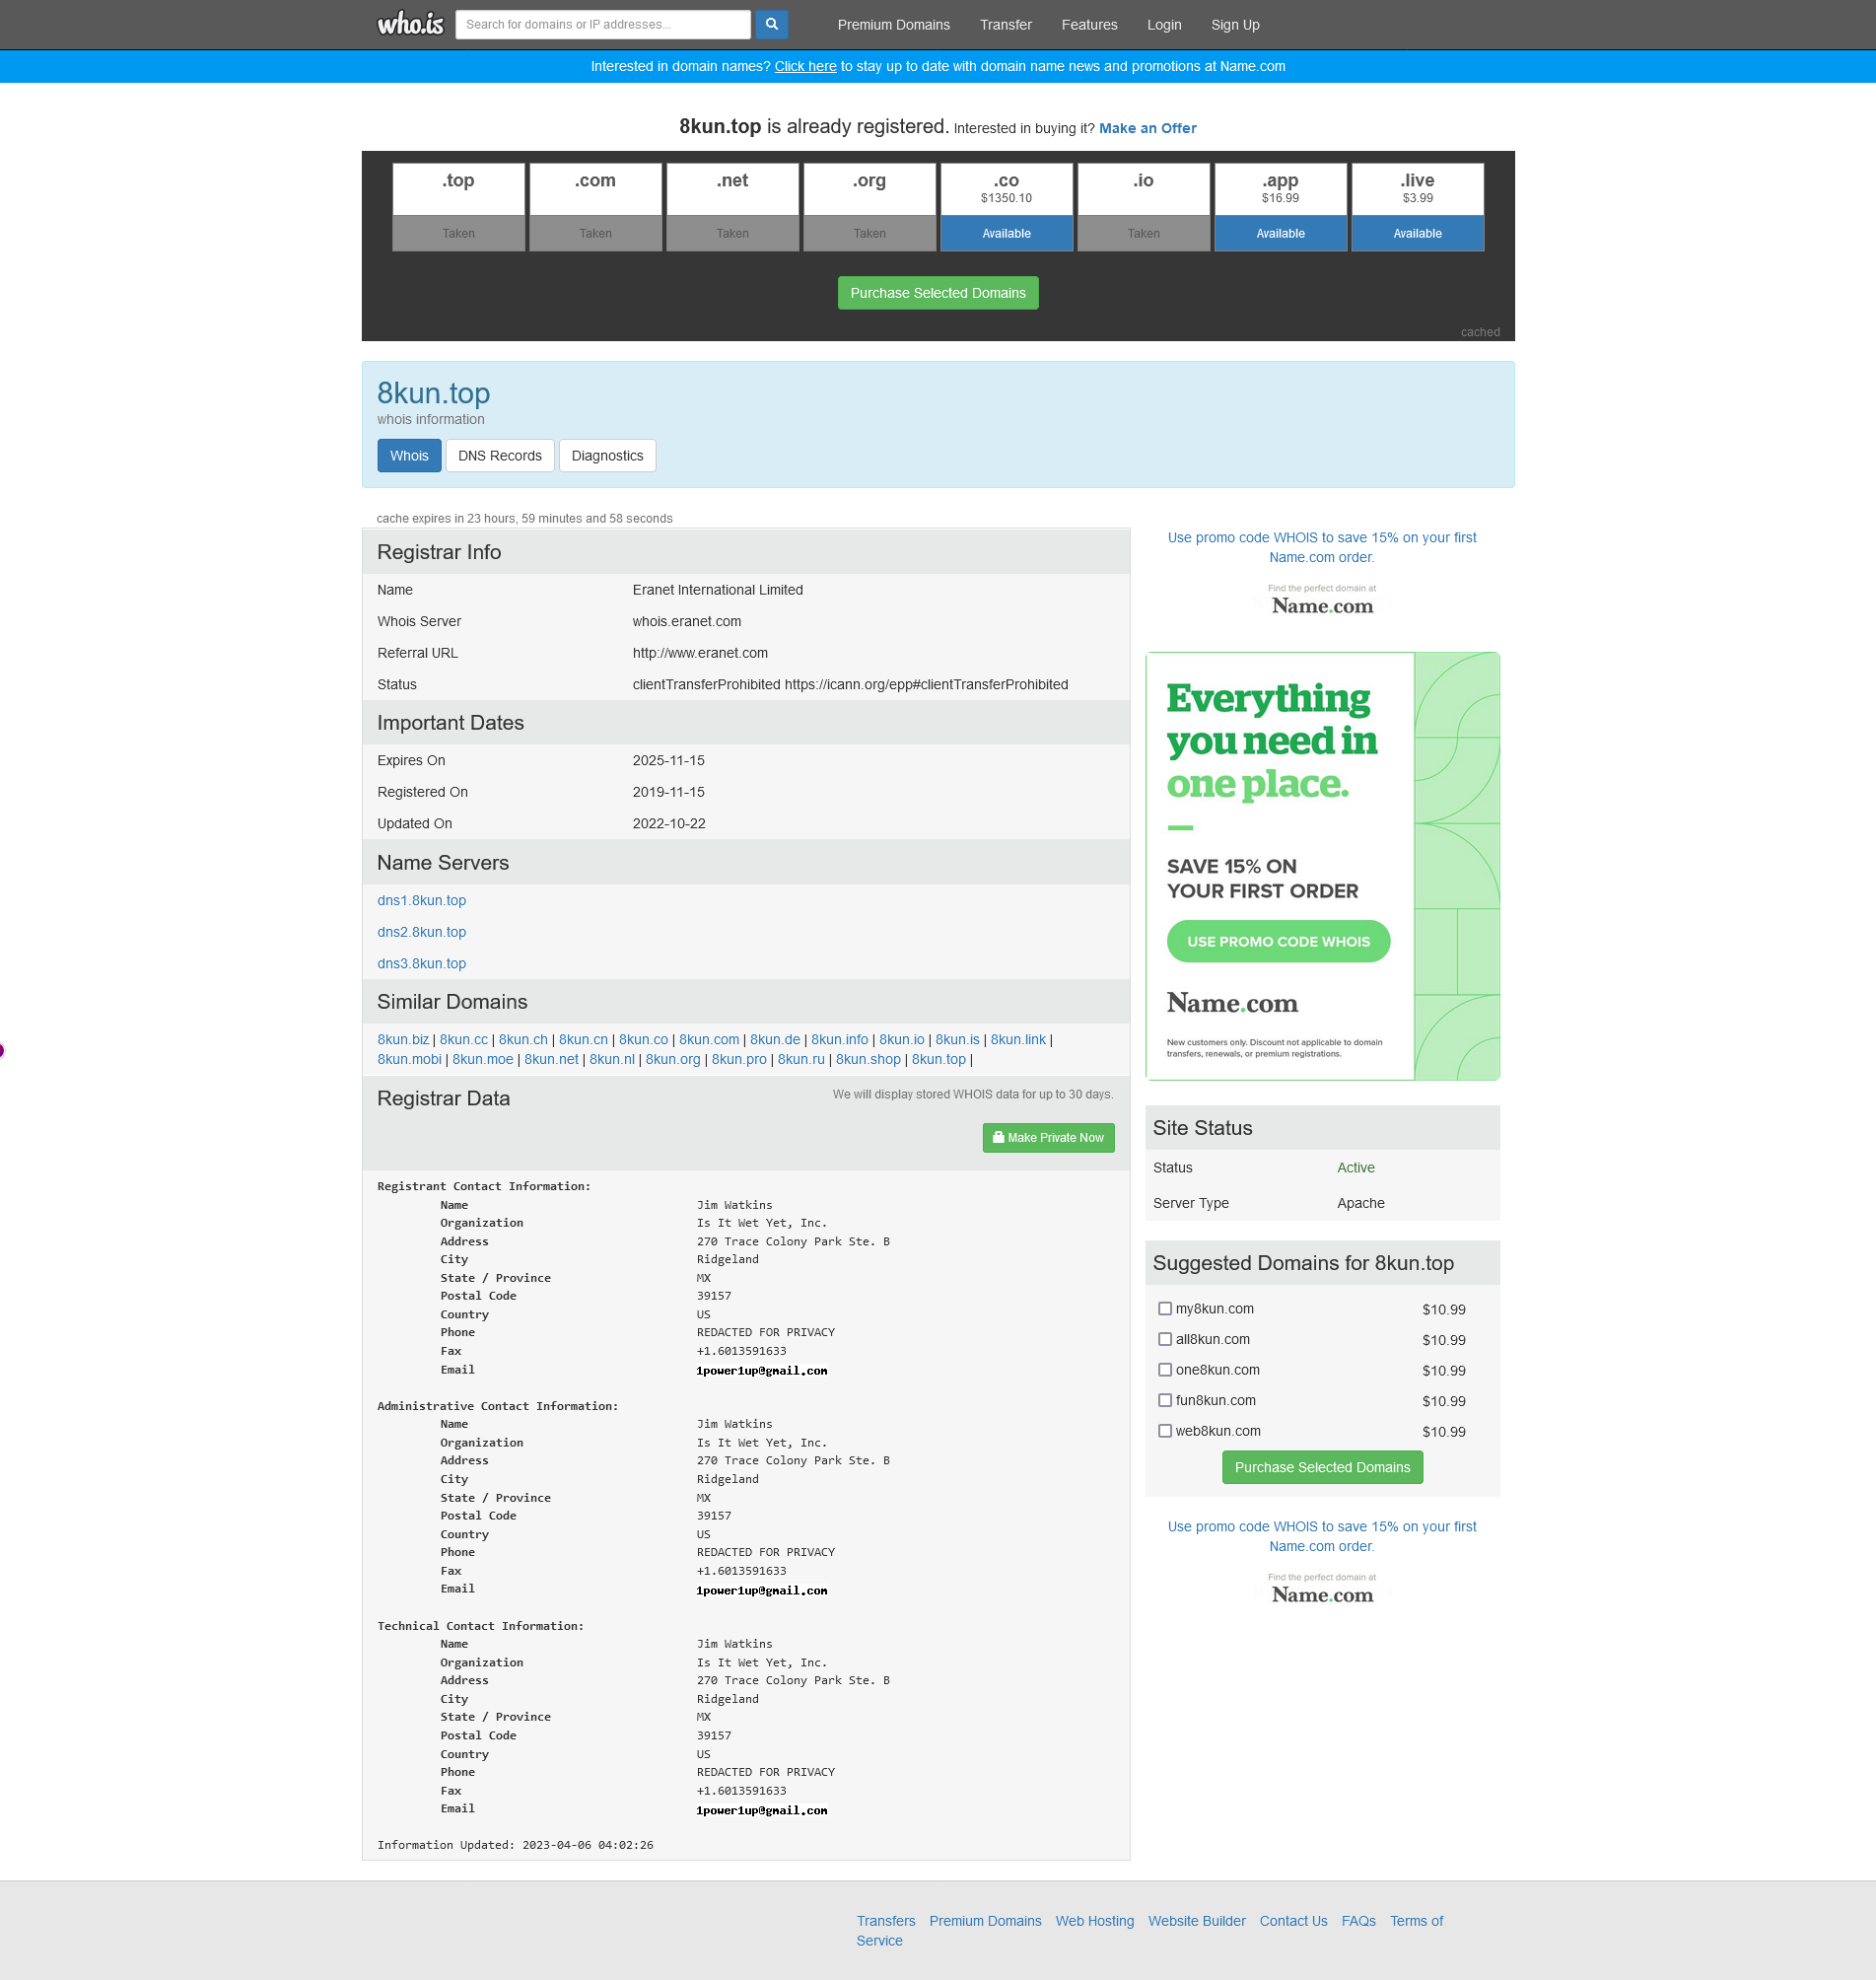This screenshot has width=1876, height=1980.
Task: Click the taken .io domain tile
Action: click(1143, 207)
